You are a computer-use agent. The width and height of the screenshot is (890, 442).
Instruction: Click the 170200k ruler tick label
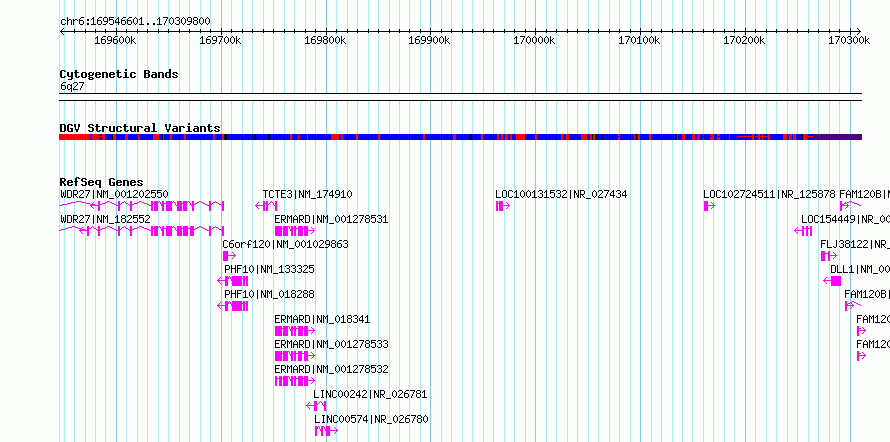pyautogui.click(x=744, y=40)
